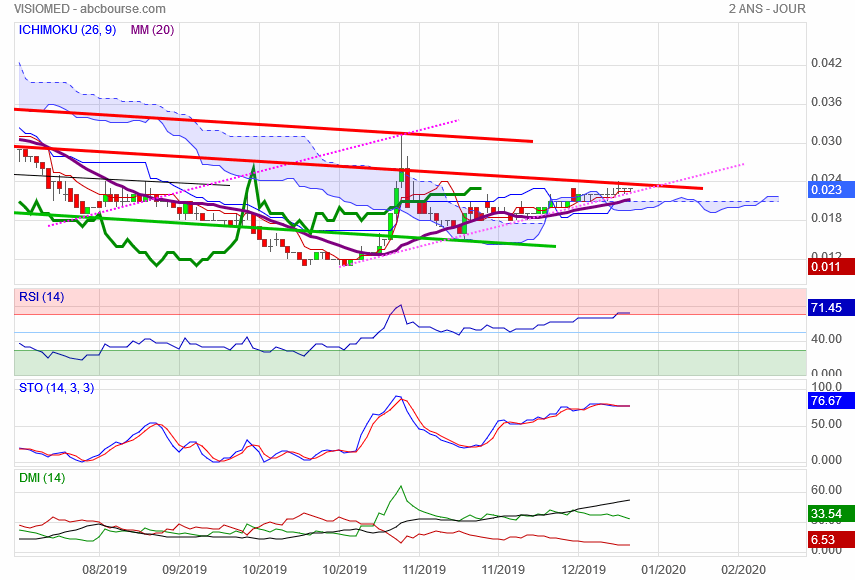This screenshot has height=580, width=855.
Task: Click the green DMI value 33.54 tag
Action: pos(830,513)
